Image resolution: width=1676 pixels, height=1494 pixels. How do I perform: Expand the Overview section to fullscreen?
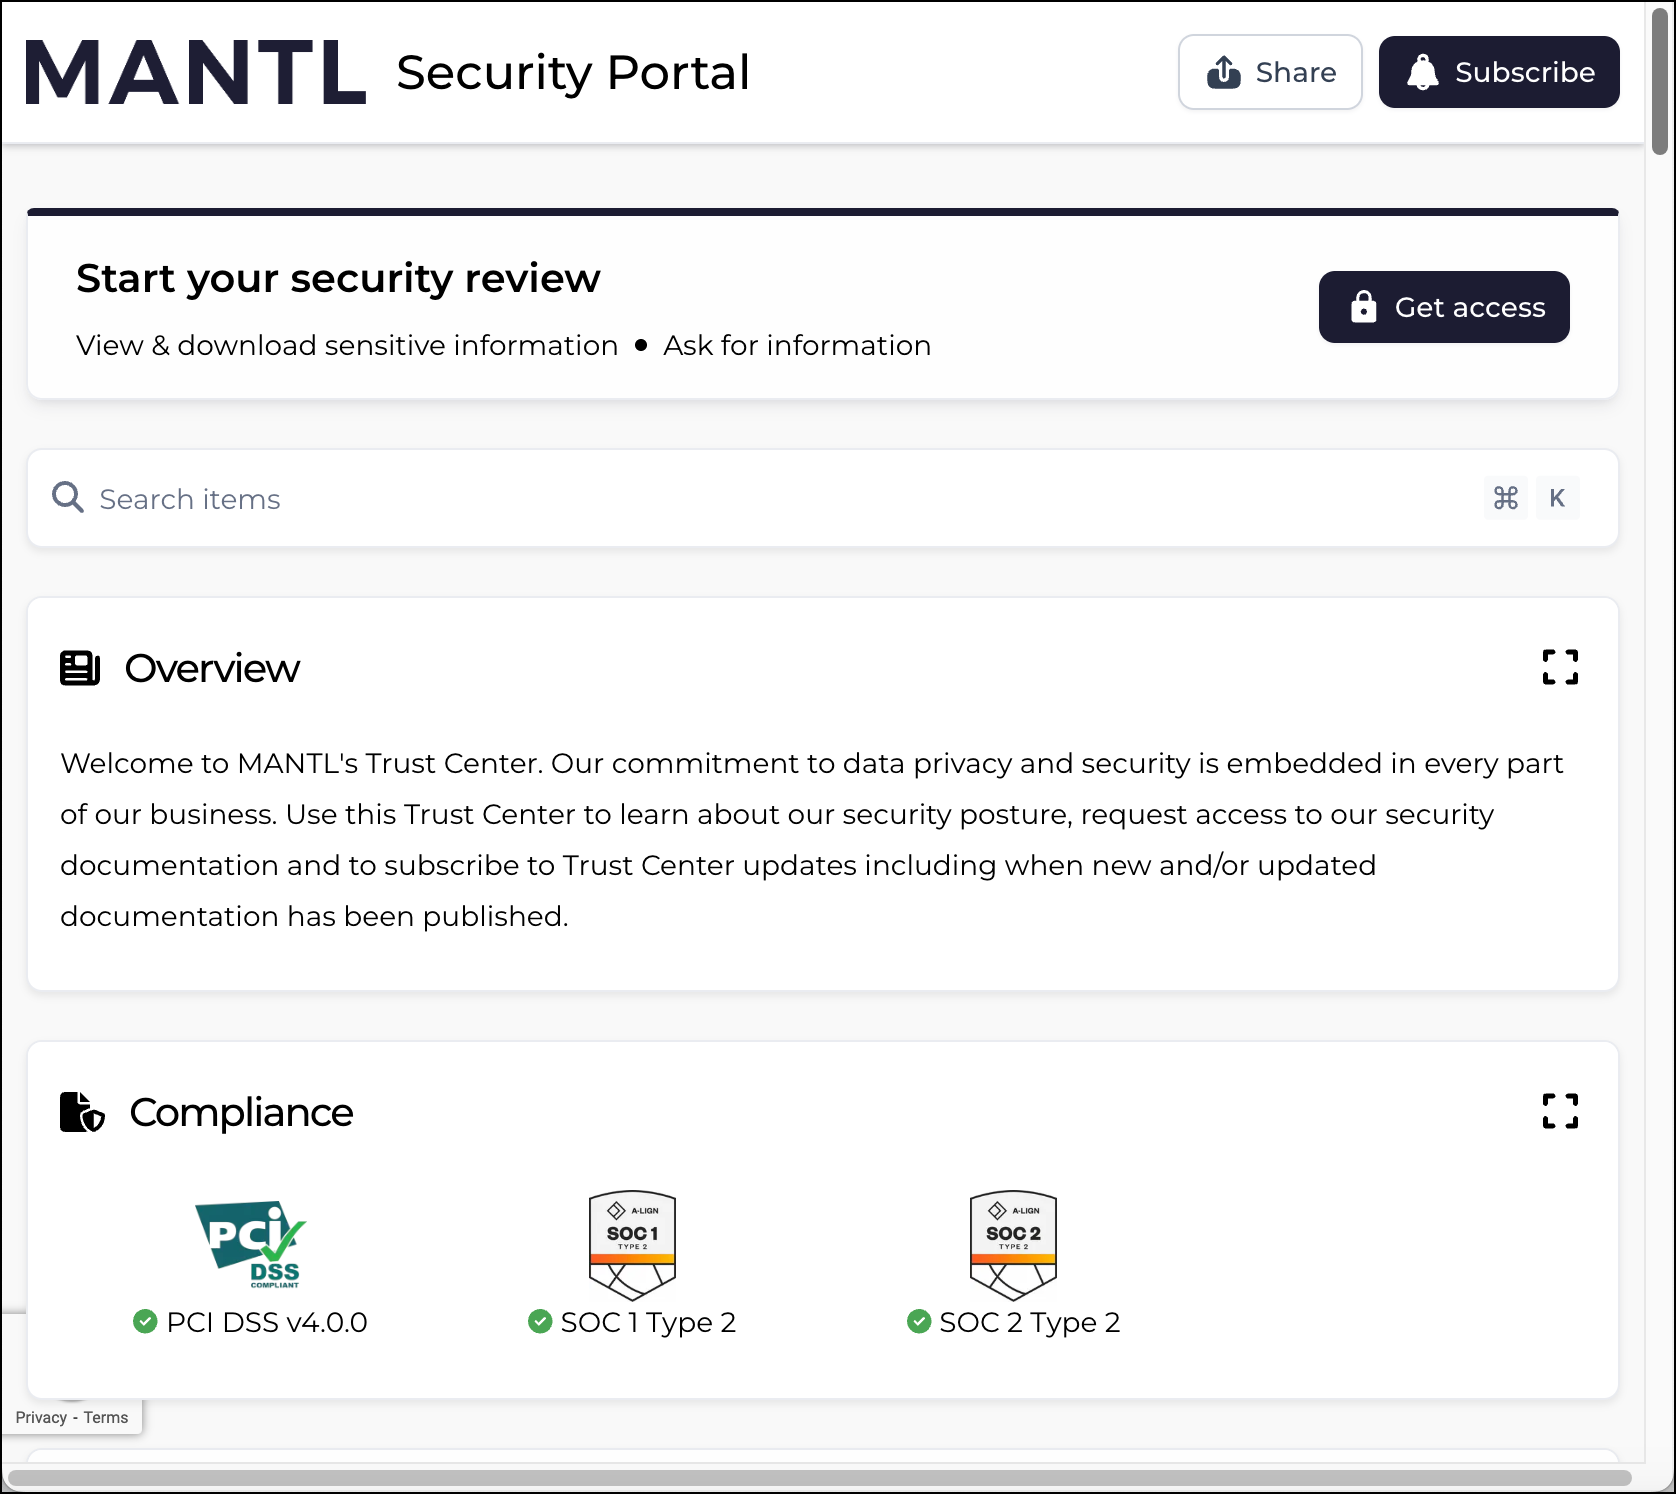point(1560,667)
